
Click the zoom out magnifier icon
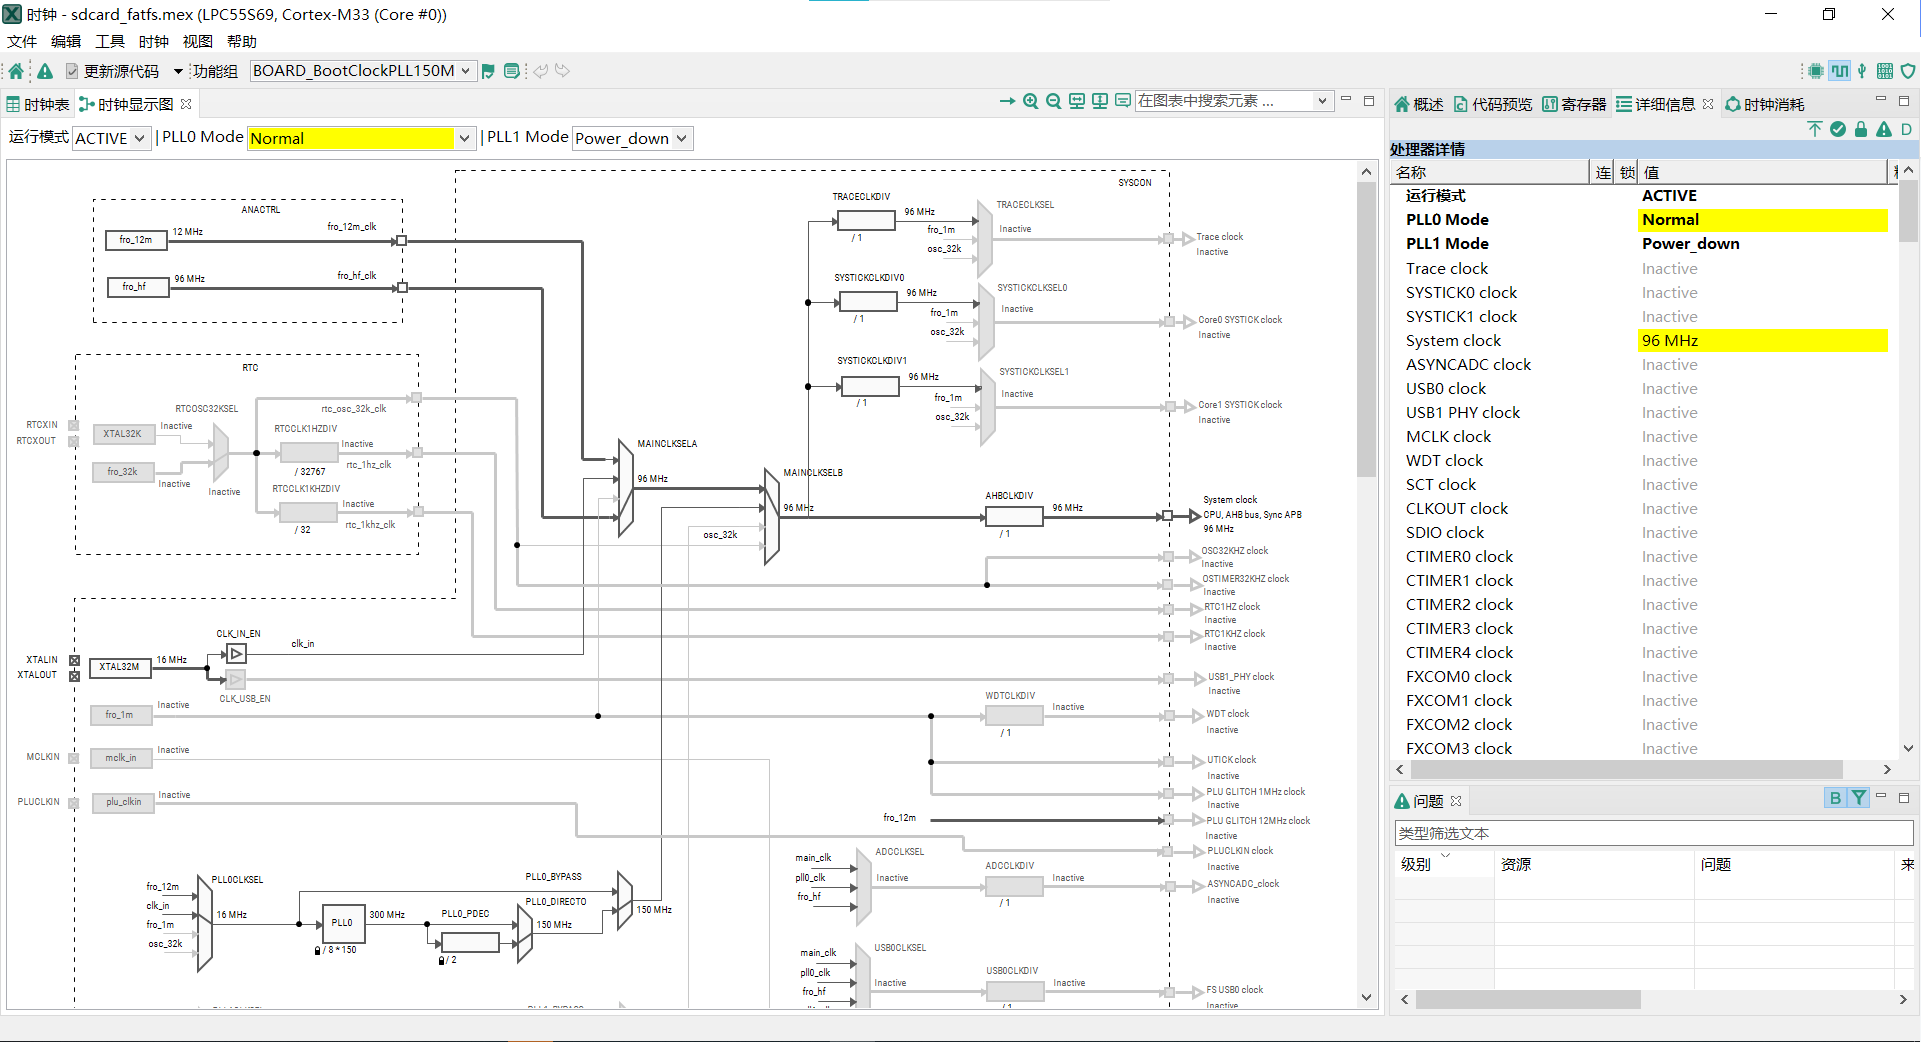point(1054,101)
